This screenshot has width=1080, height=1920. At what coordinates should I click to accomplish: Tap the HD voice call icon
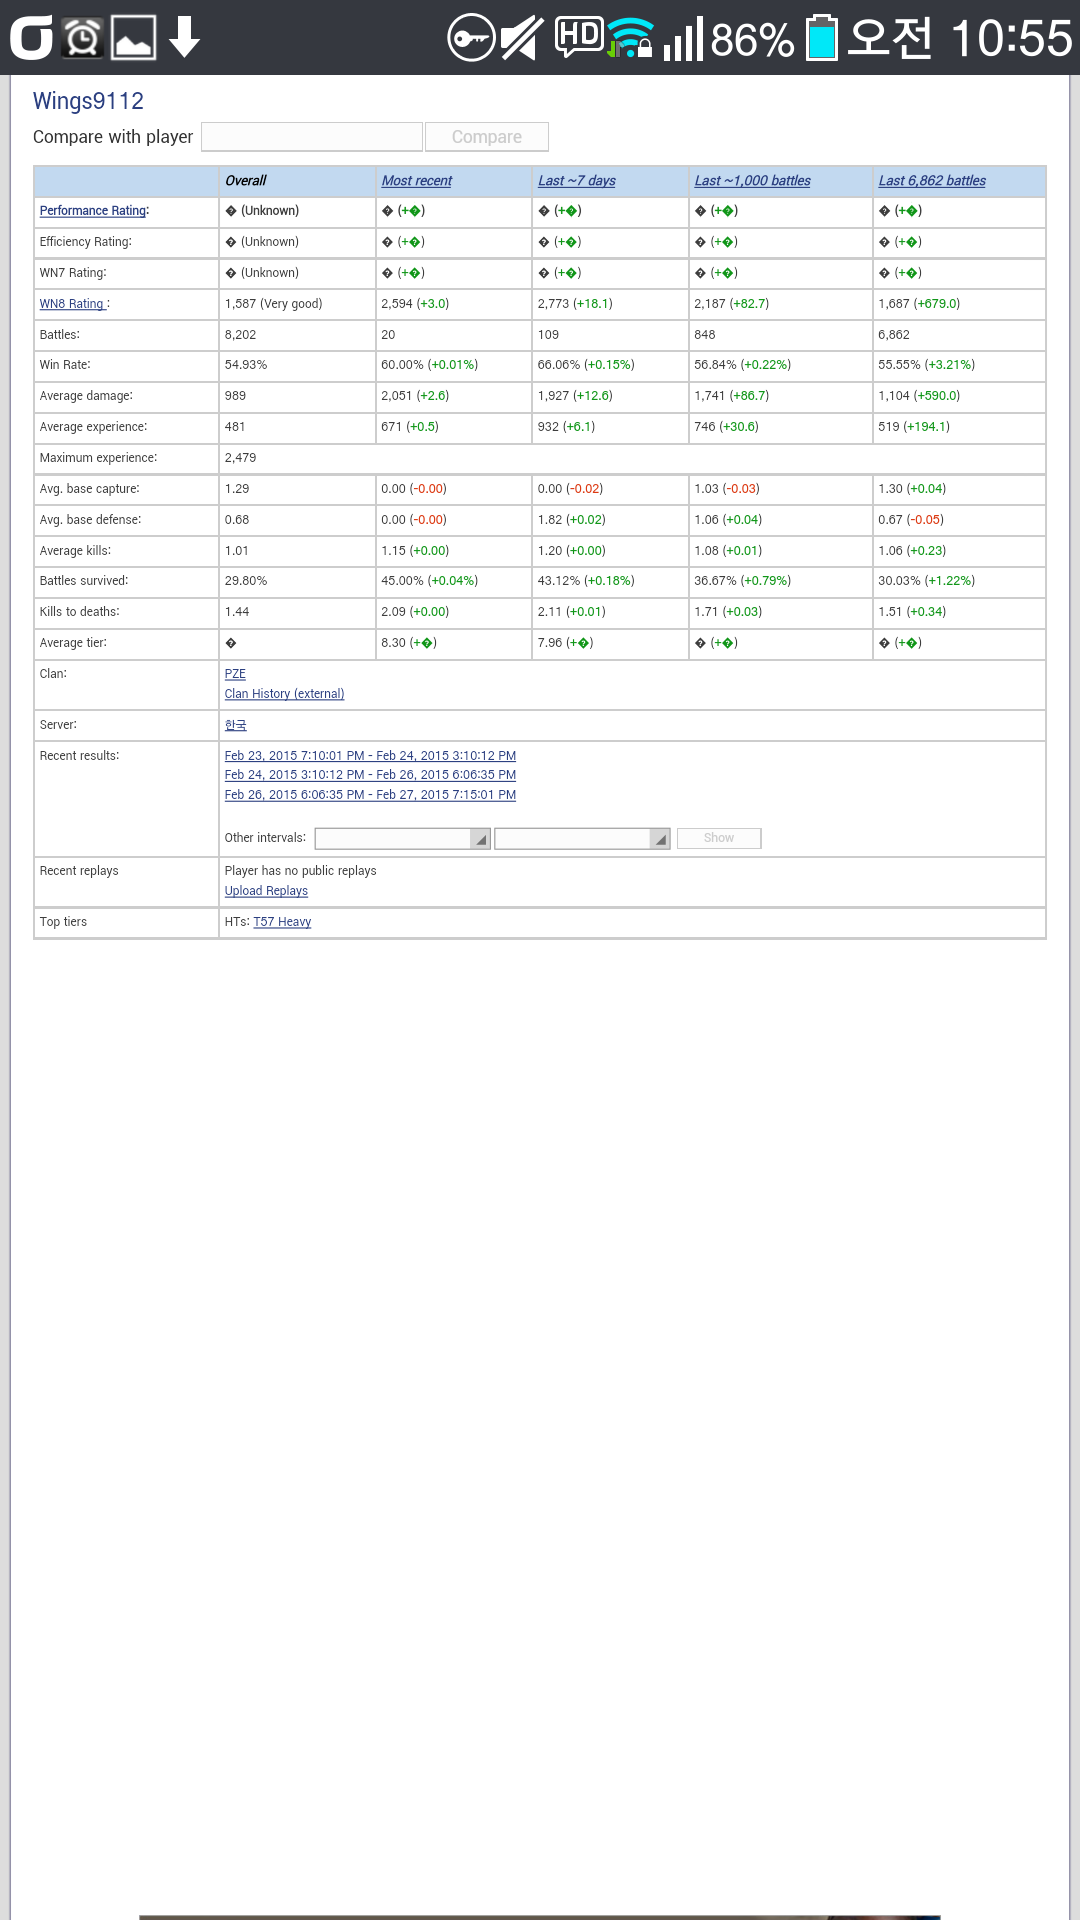[x=579, y=36]
